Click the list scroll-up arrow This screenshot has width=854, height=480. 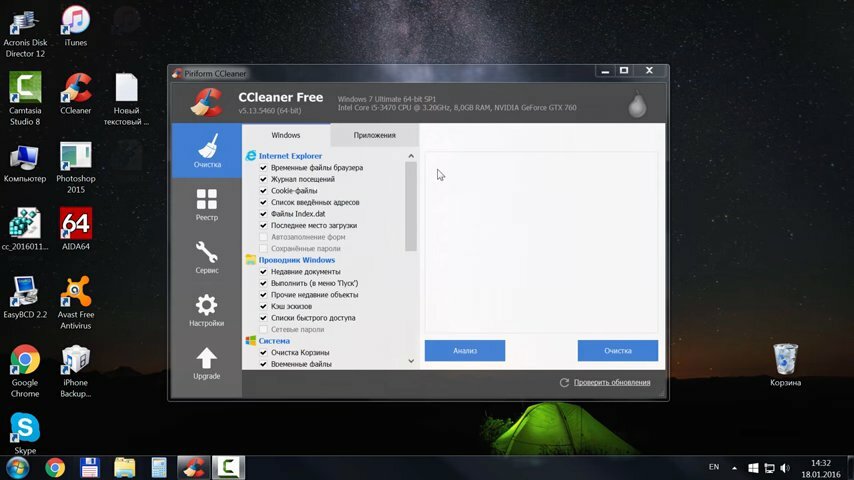(x=411, y=156)
